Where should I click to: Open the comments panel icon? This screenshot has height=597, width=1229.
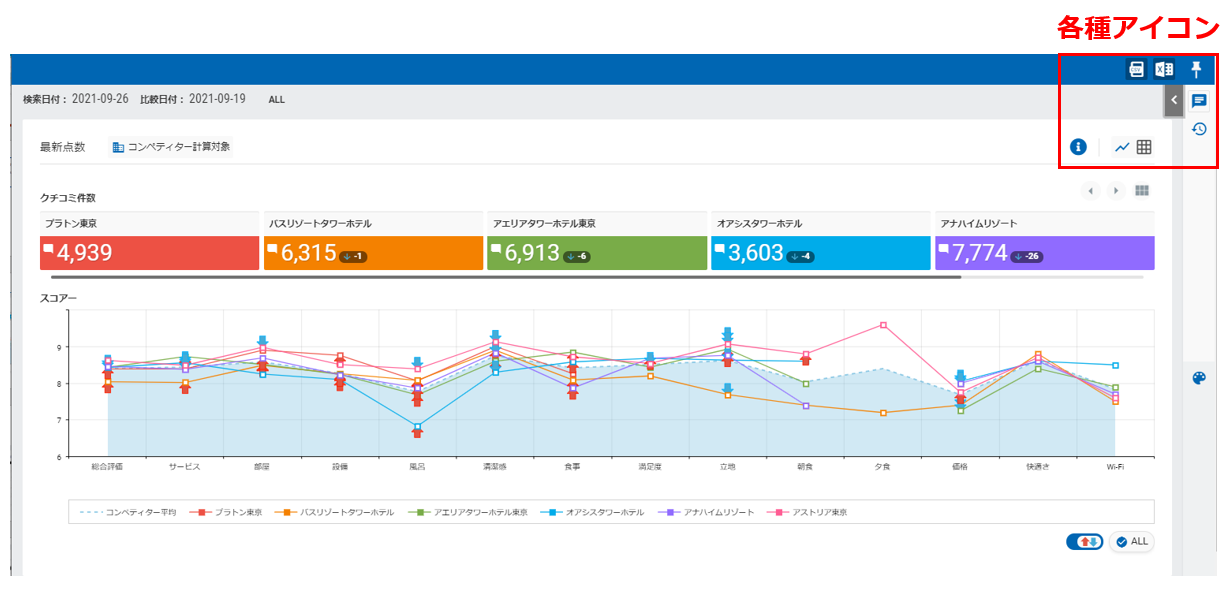(x=1199, y=101)
